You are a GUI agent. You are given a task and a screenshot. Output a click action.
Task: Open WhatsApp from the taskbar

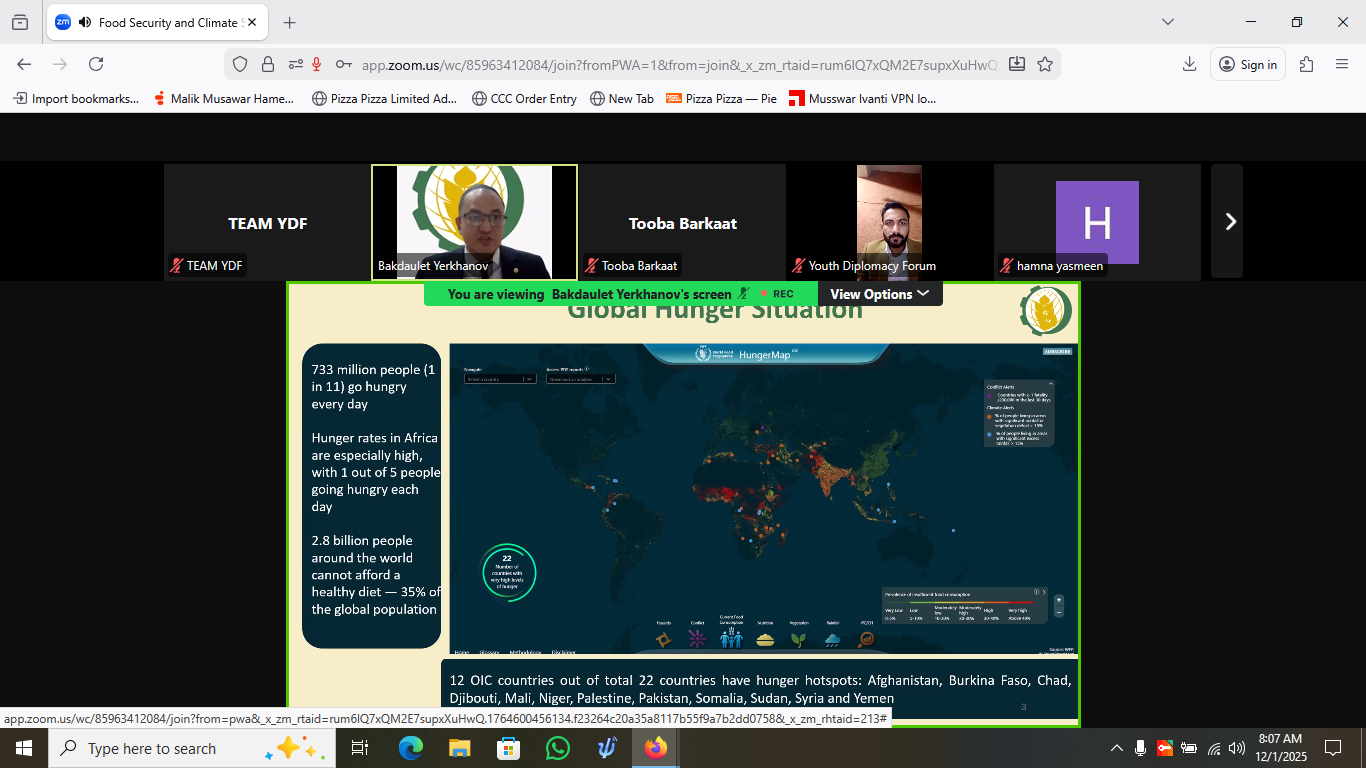point(557,748)
